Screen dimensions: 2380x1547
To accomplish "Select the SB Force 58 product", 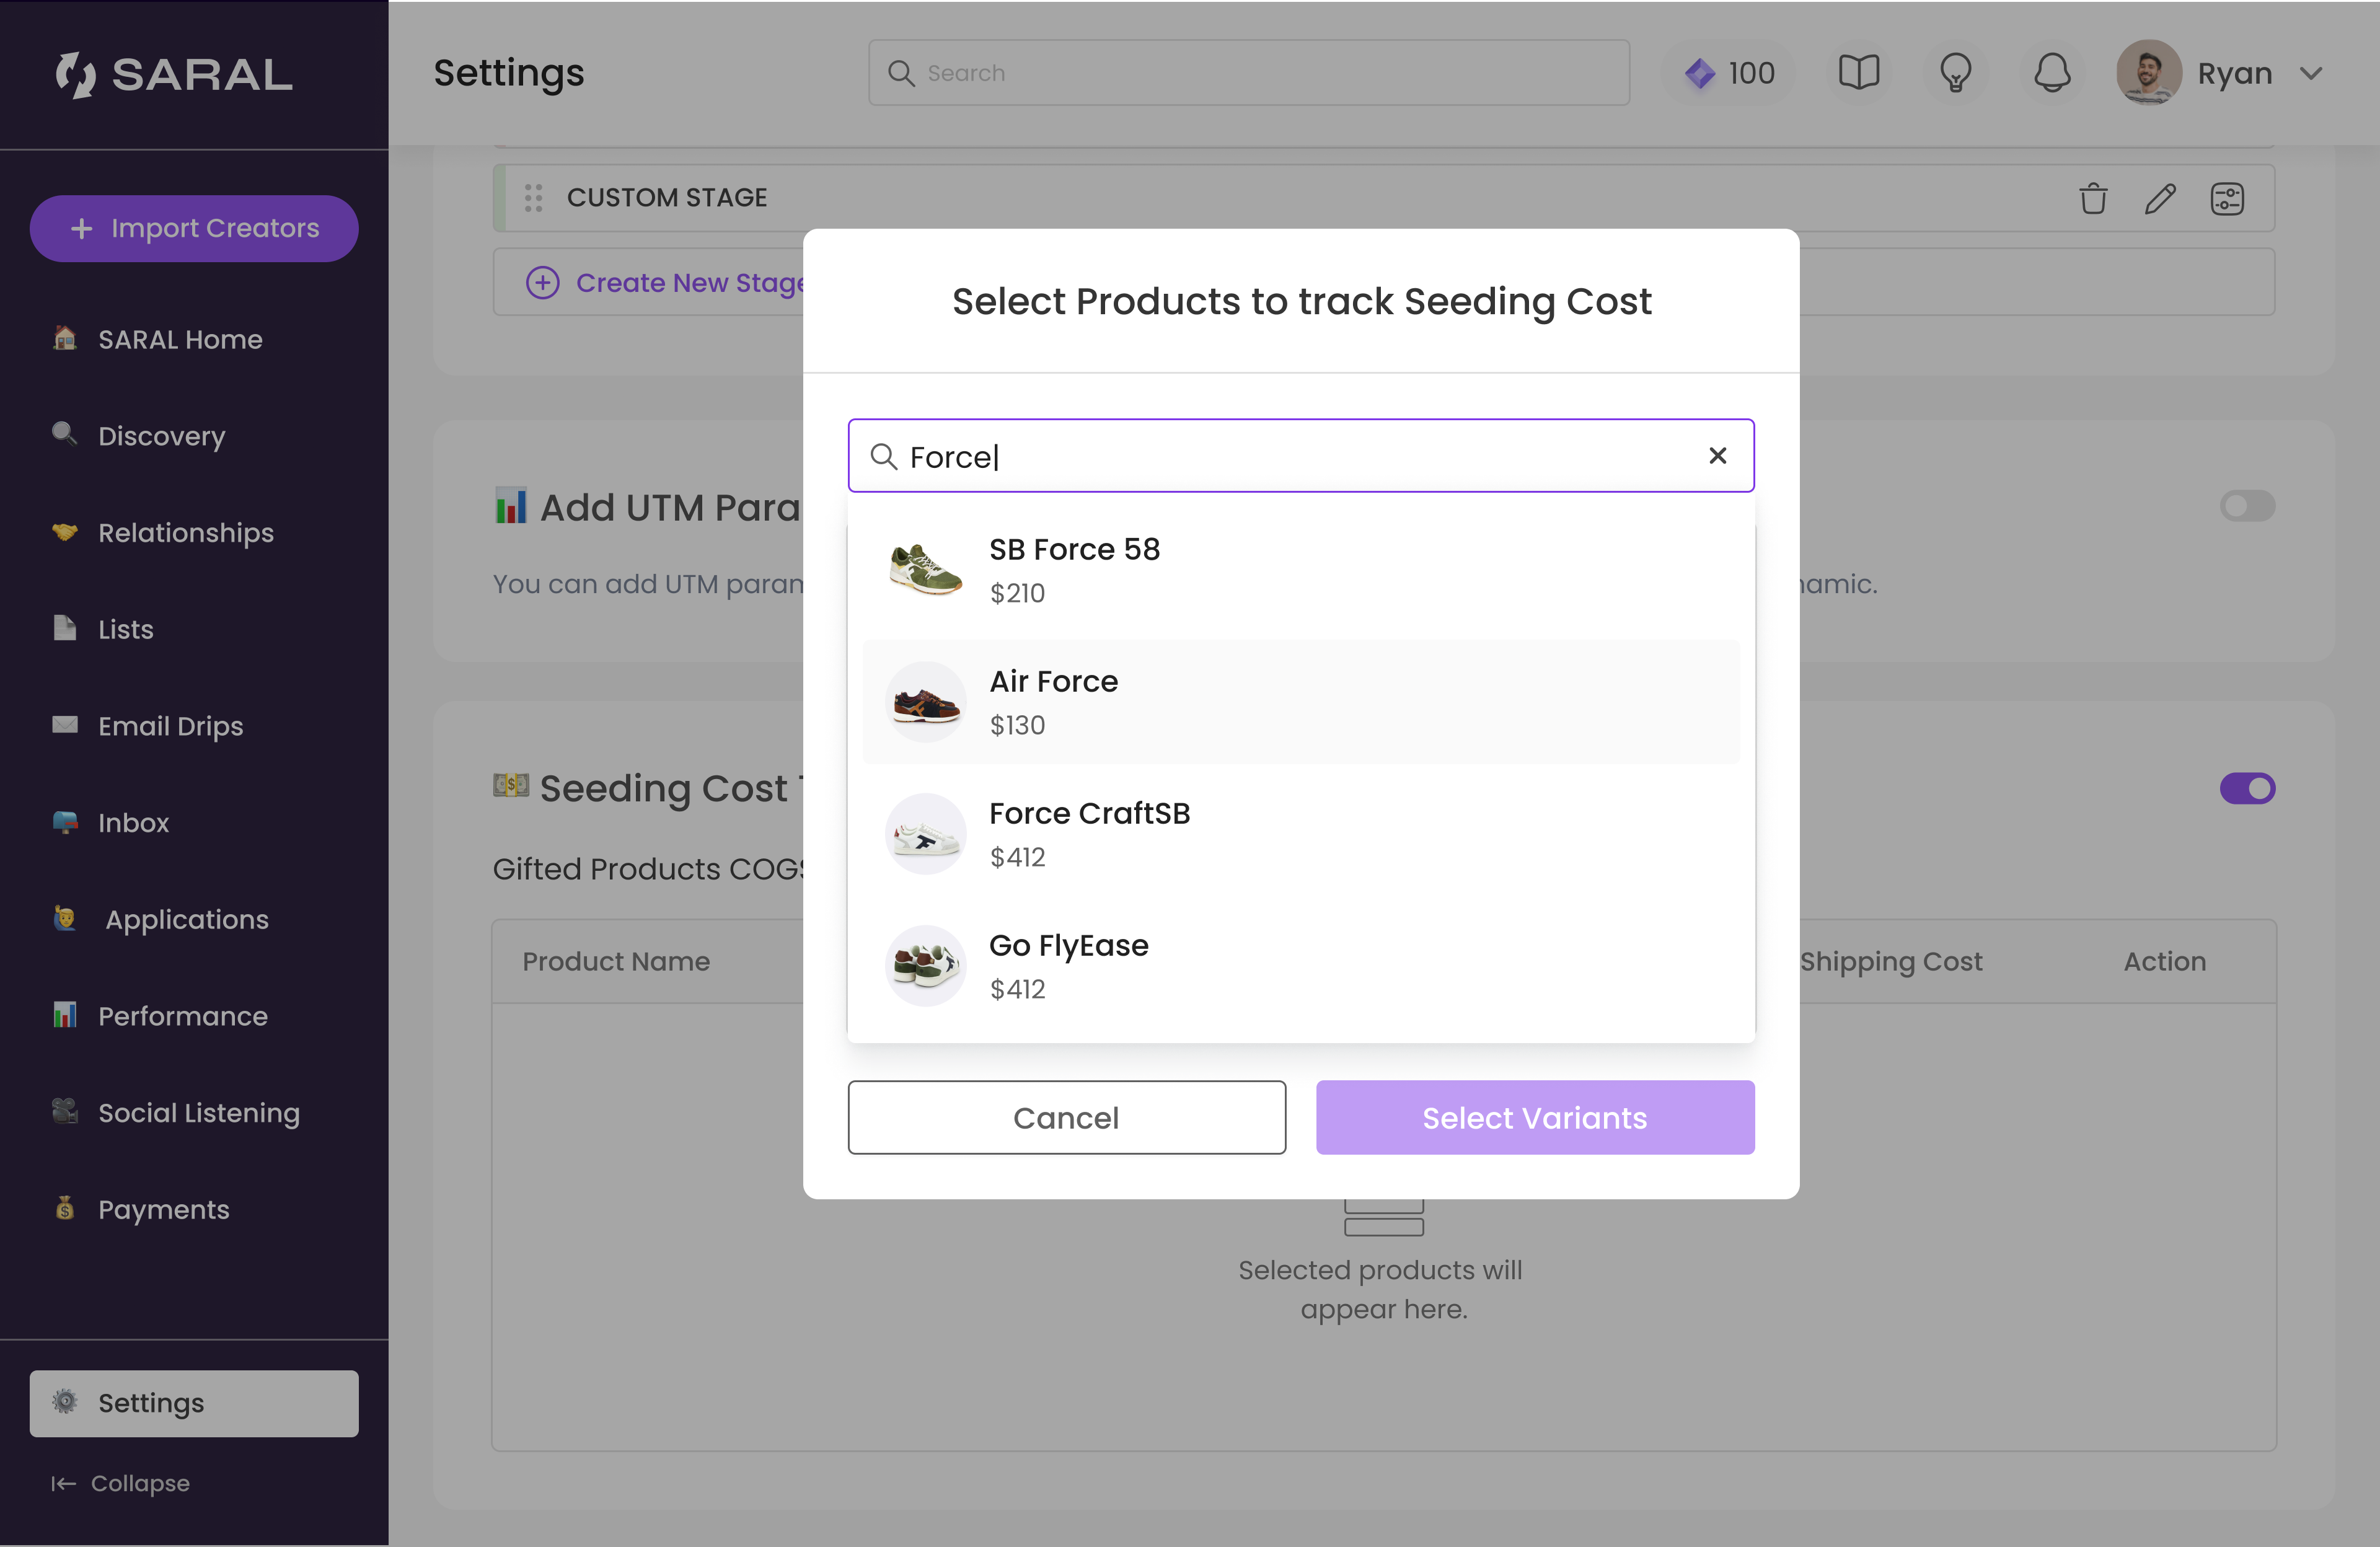I will [1301, 570].
